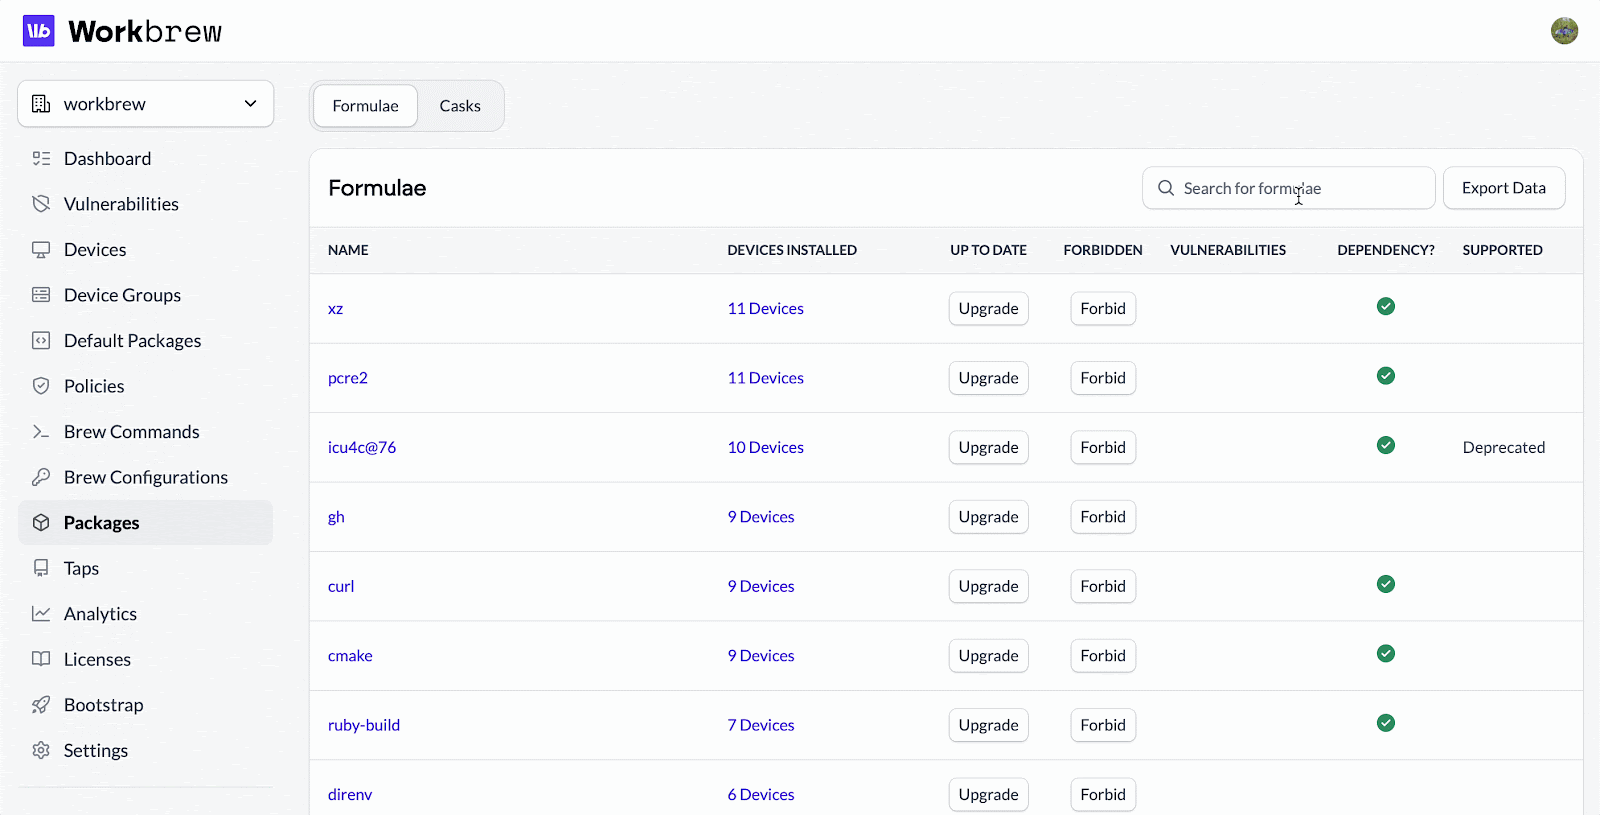The width and height of the screenshot is (1600, 815).
Task: Open the user avatar menu
Action: tap(1564, 31)
